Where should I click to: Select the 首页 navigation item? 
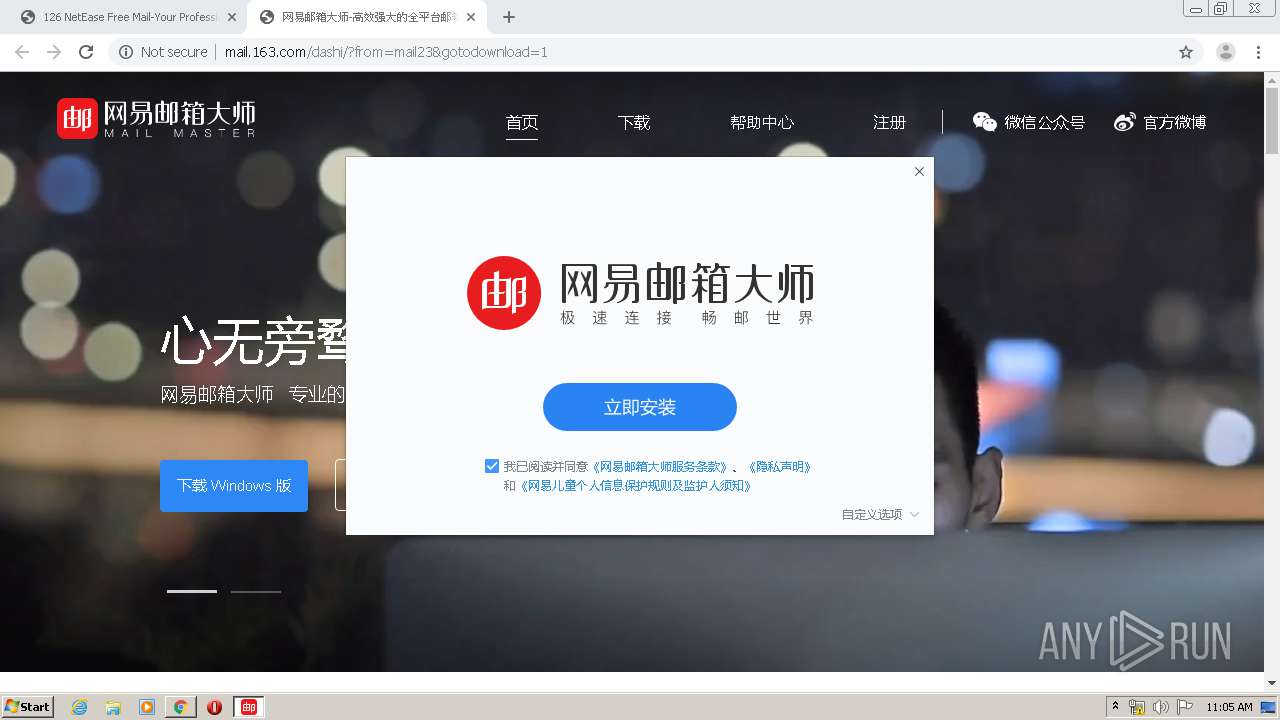[522, 122]
